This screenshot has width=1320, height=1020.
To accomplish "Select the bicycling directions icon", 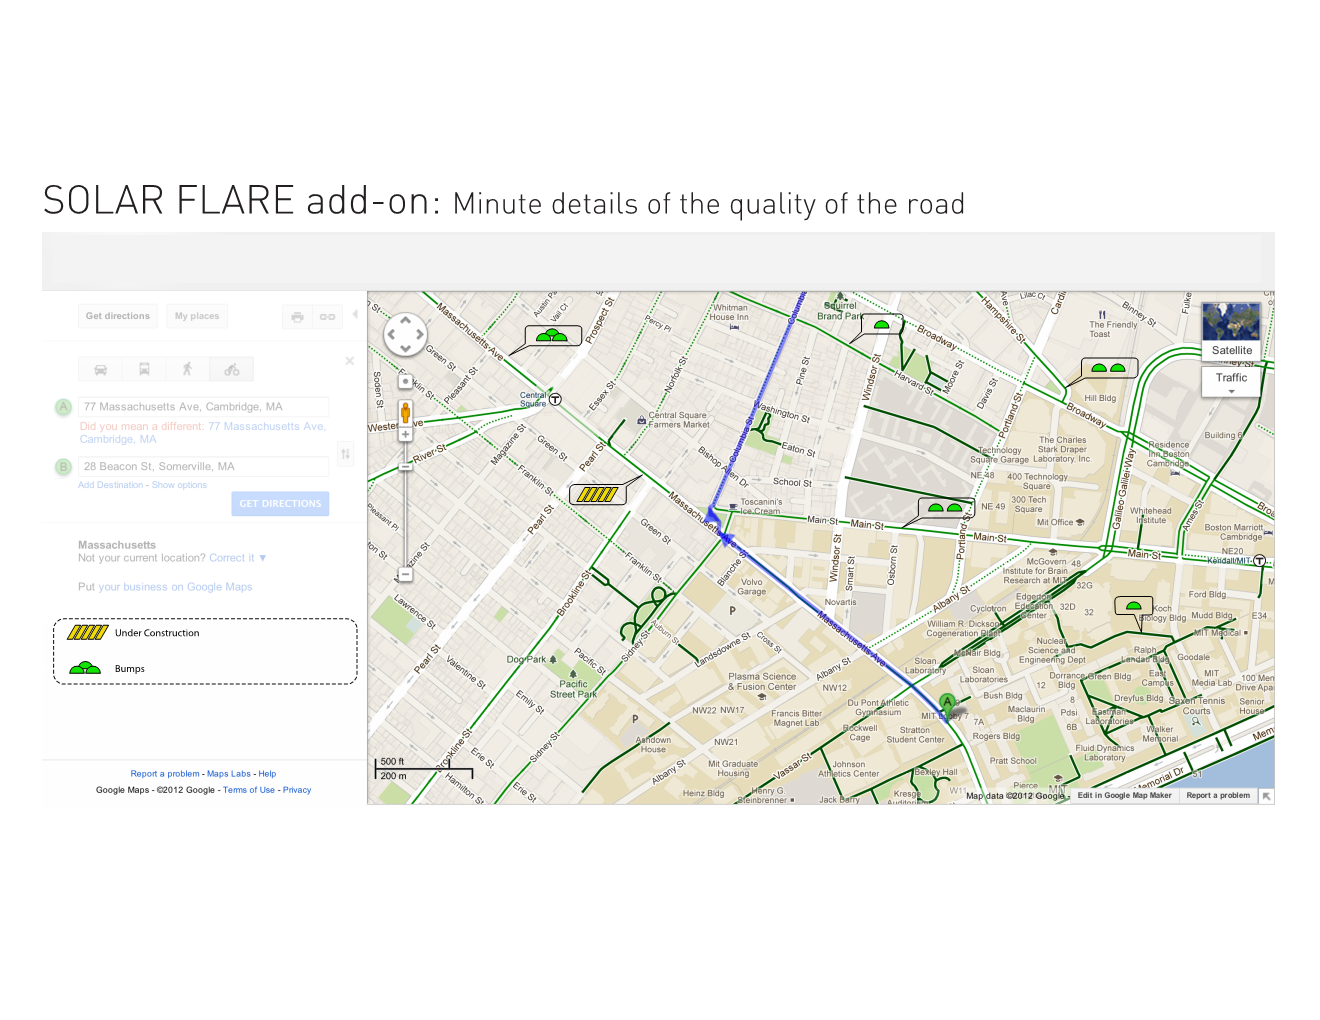I will [x=231, y=369].
